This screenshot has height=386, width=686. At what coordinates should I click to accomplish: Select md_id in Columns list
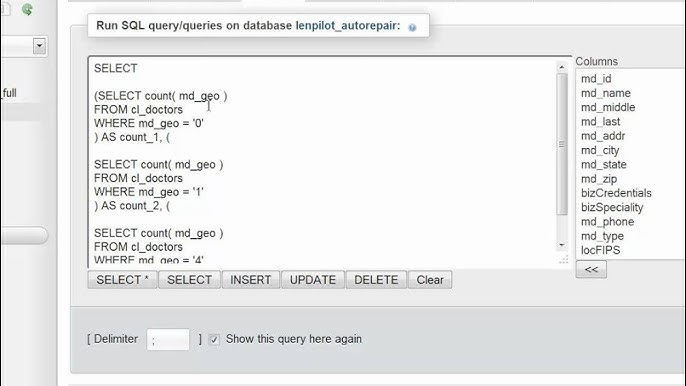[596, 79]
